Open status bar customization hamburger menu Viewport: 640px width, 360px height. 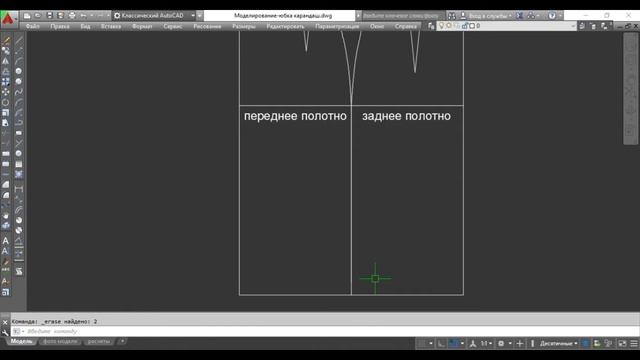point(633,344)
